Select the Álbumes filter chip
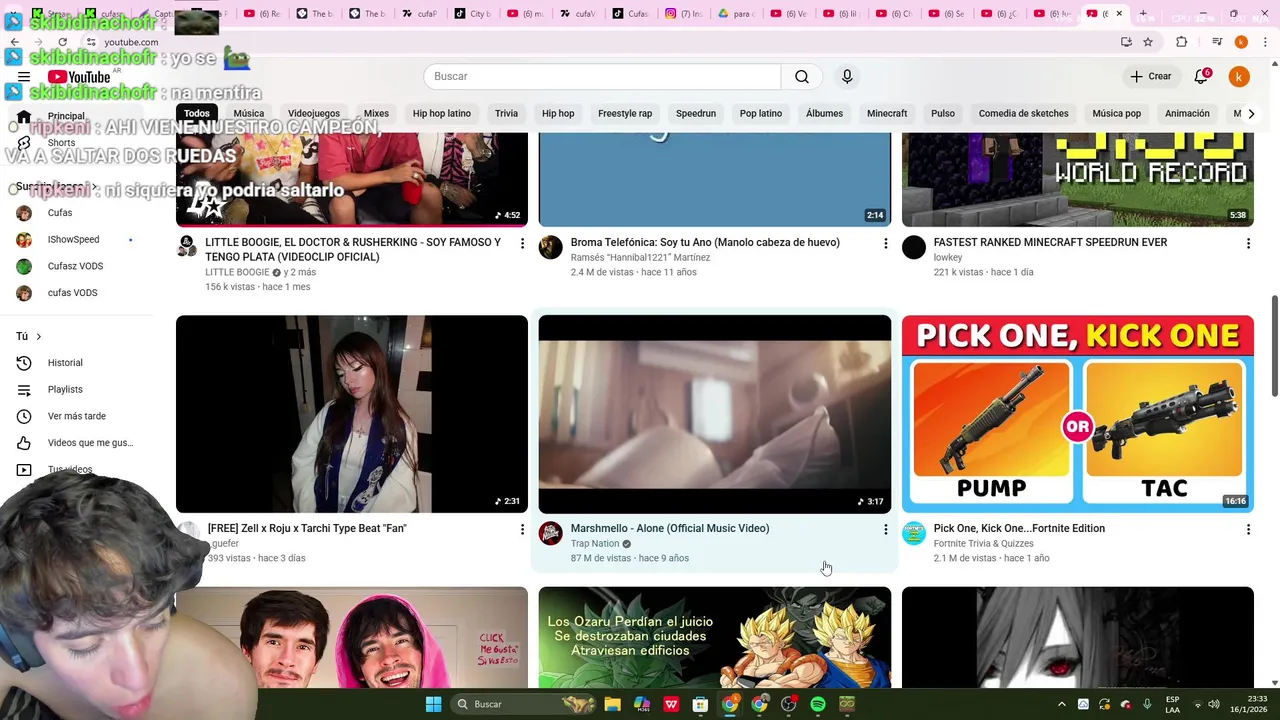The height and width of the screenshot is (720, 1280). [825, 114]
